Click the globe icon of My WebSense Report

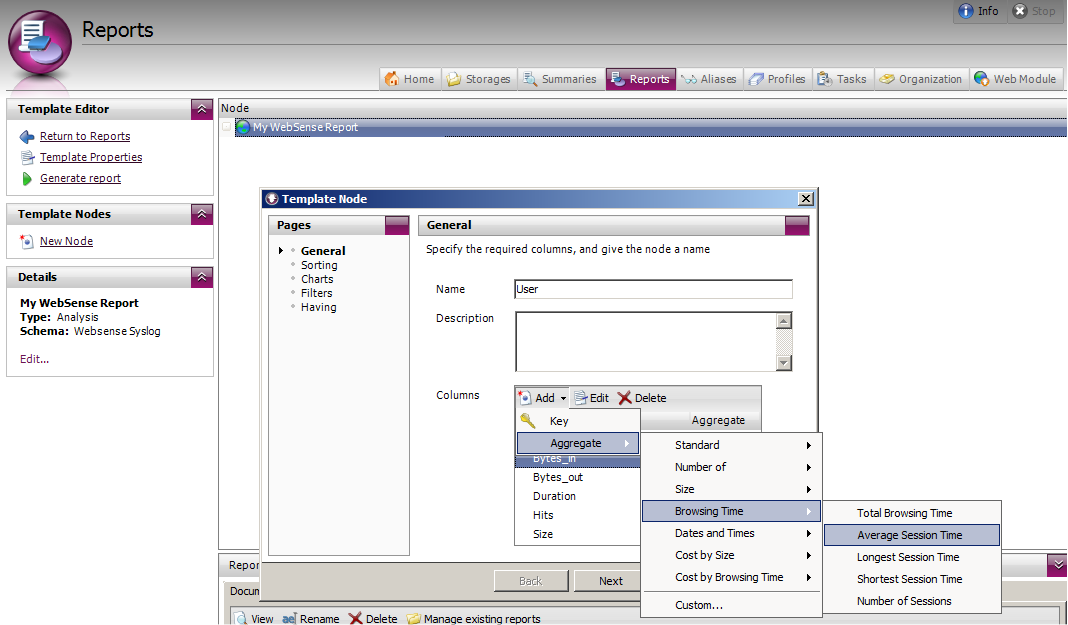click(x=242, y=127)
